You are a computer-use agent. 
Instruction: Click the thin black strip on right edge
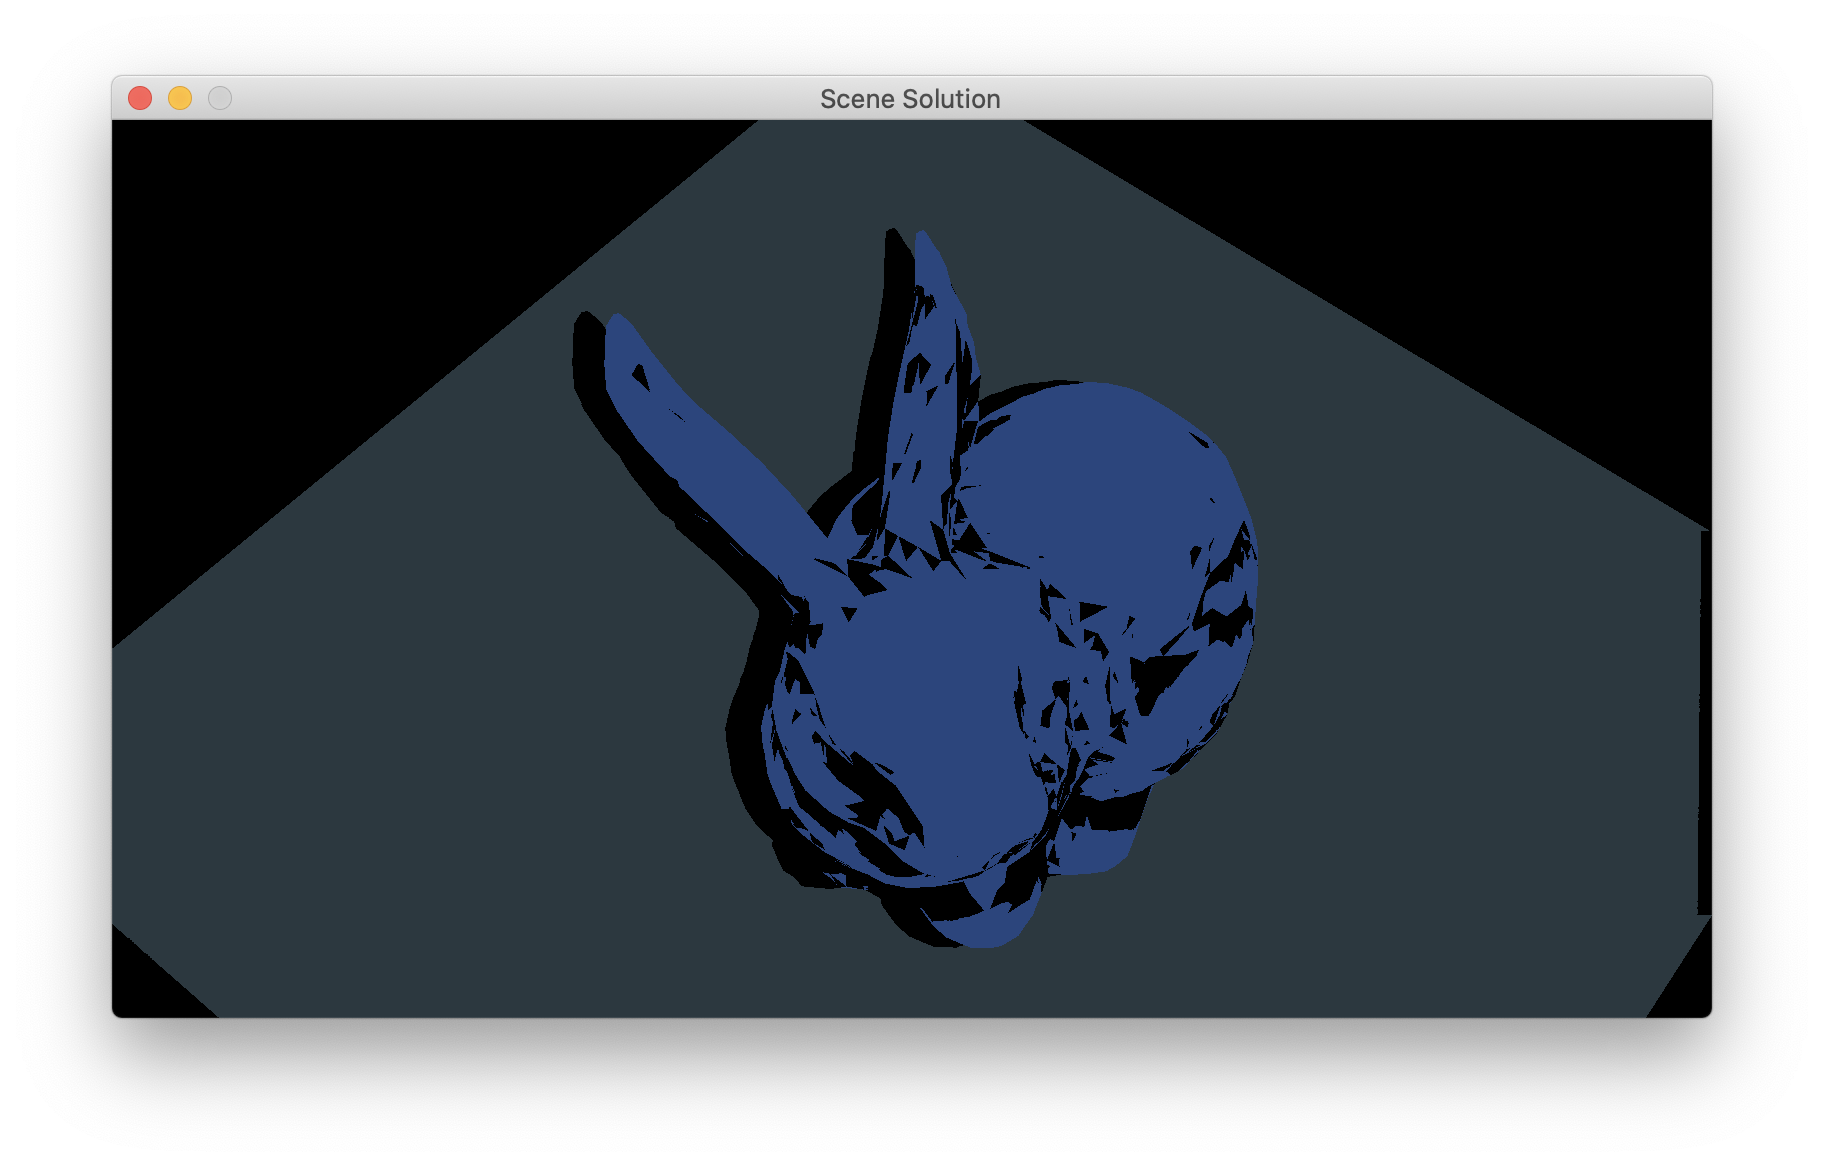pos(1705,720)
